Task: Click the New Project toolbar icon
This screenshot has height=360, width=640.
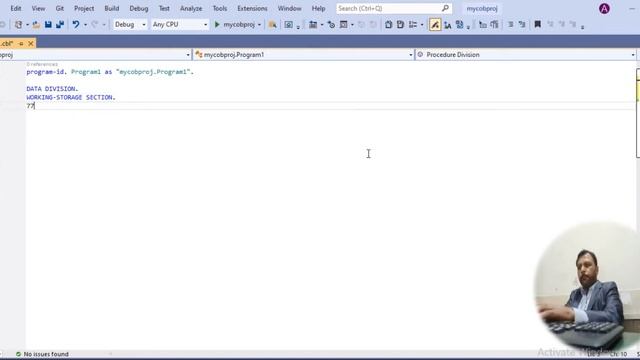Action: pyautogui.click(x=18, y=25)
